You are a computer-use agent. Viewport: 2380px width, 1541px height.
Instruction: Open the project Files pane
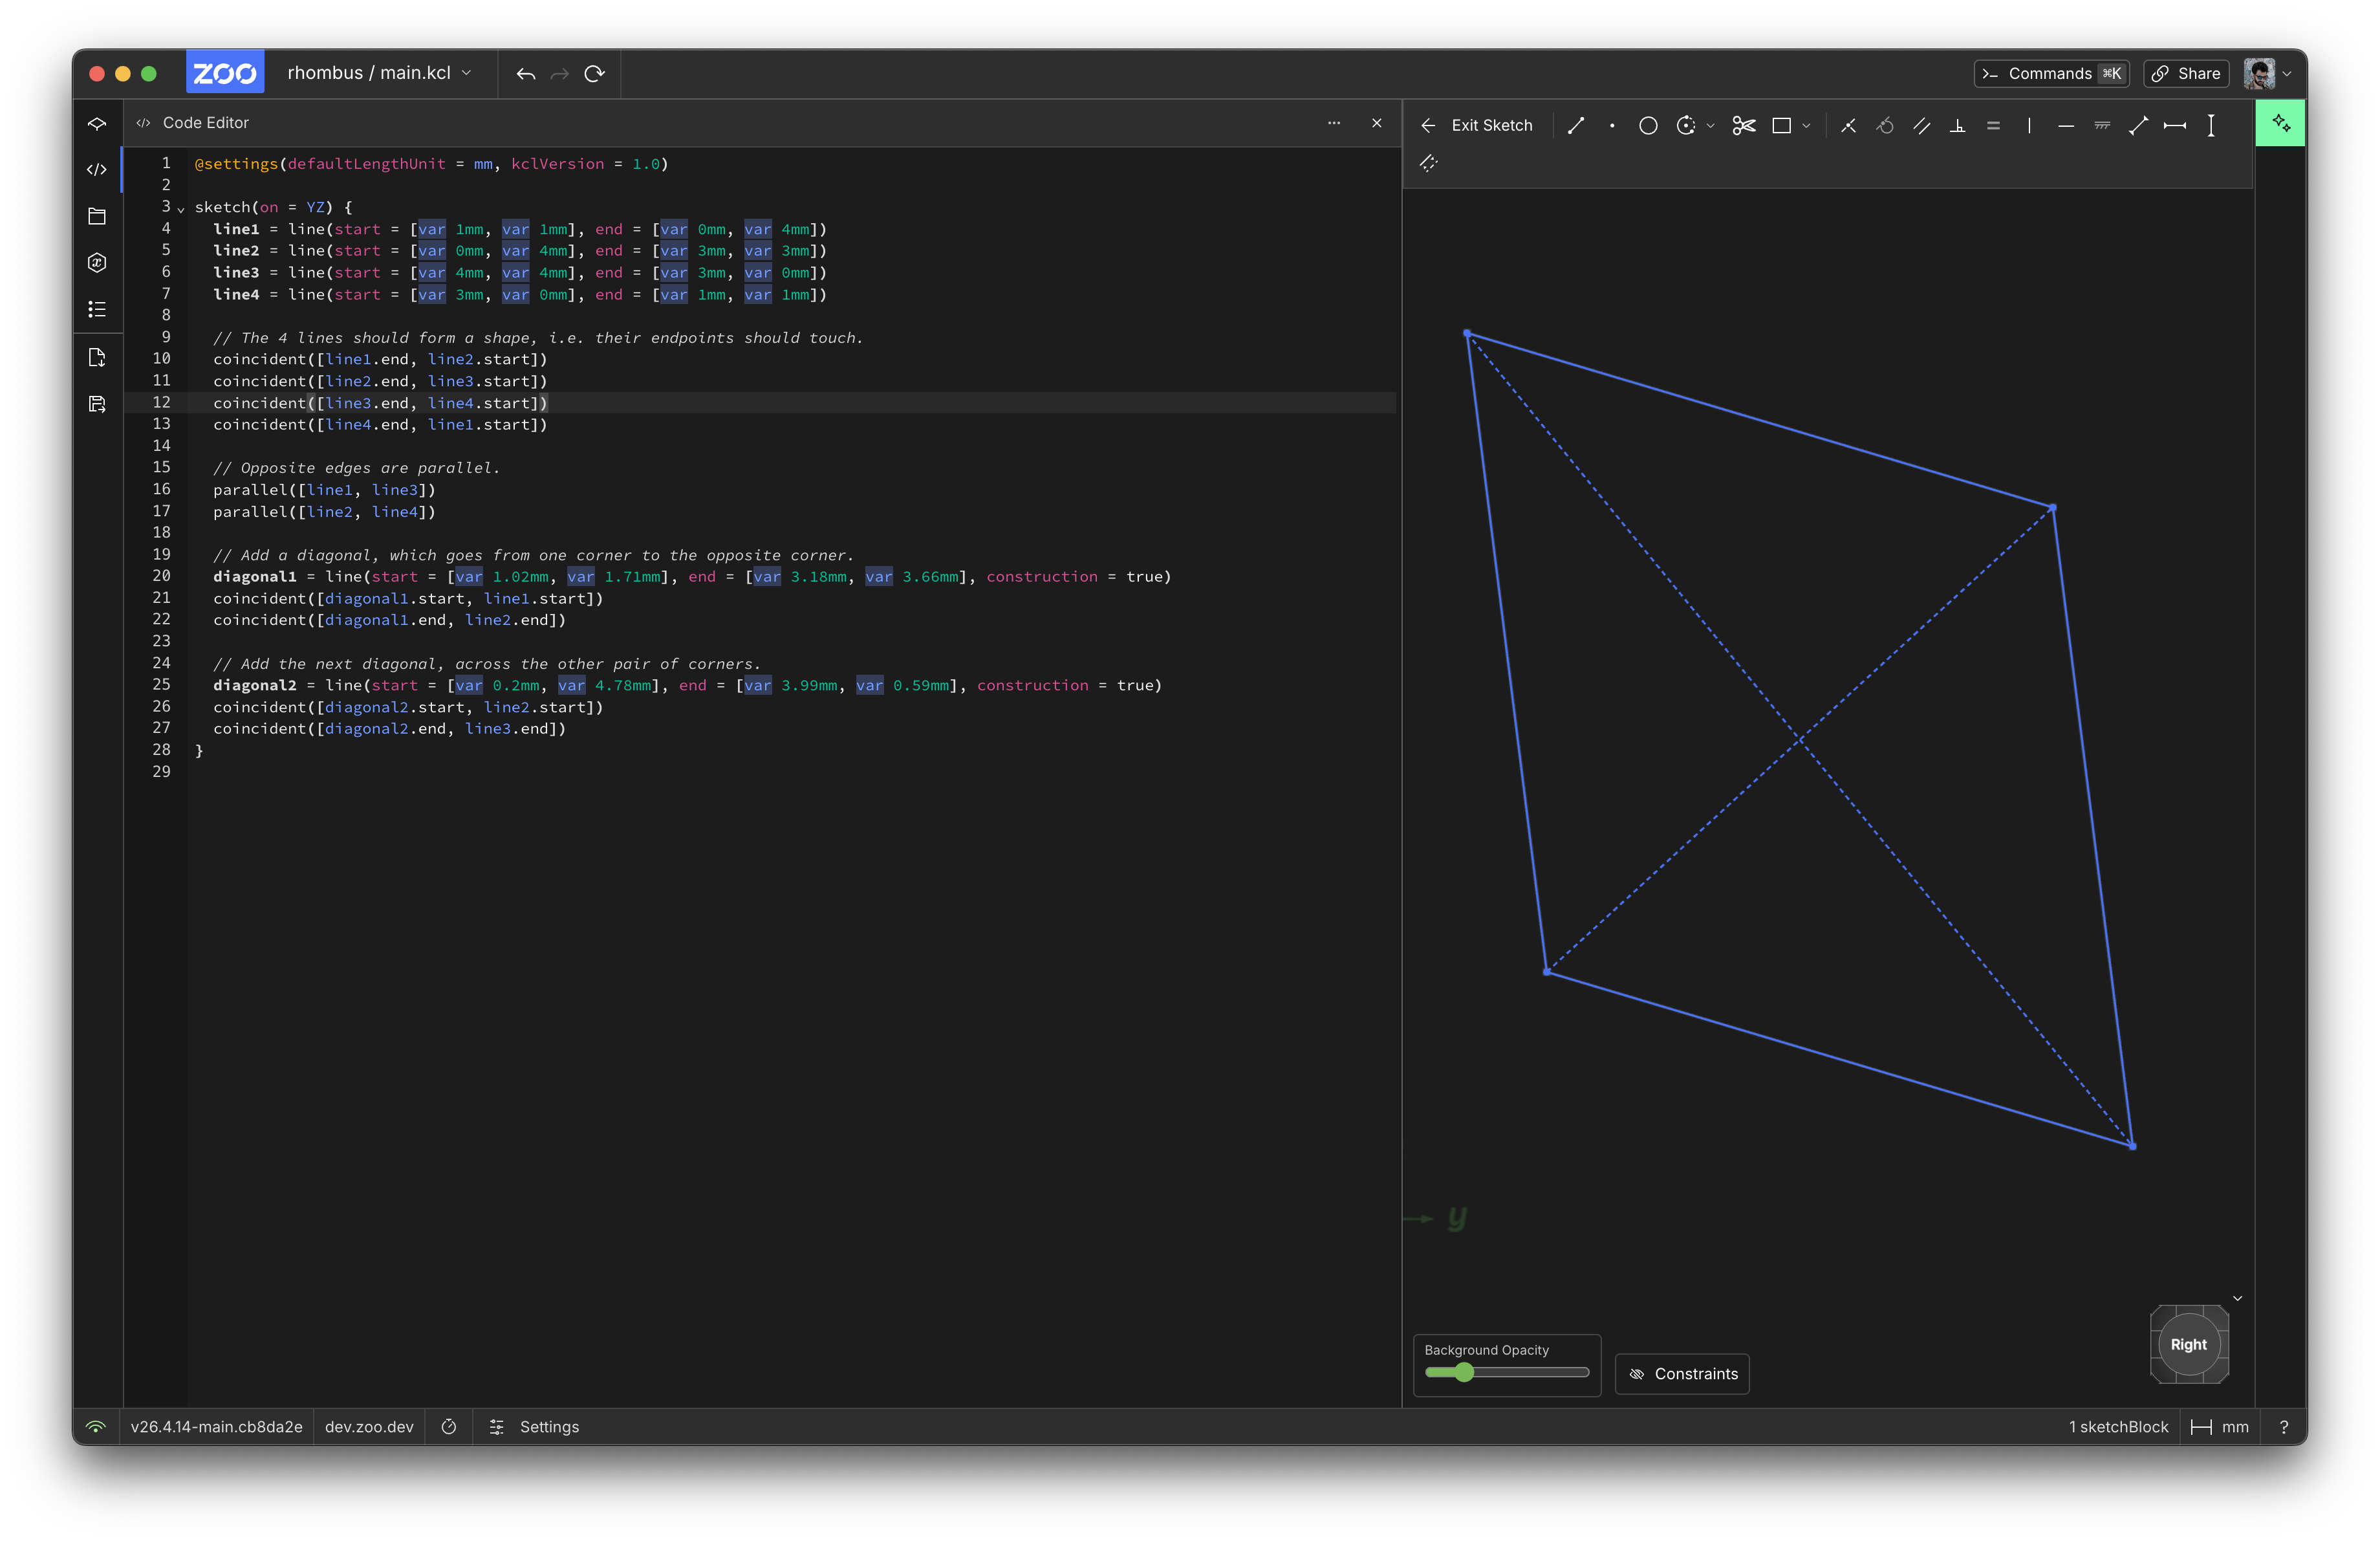click(x=97, y=216)
